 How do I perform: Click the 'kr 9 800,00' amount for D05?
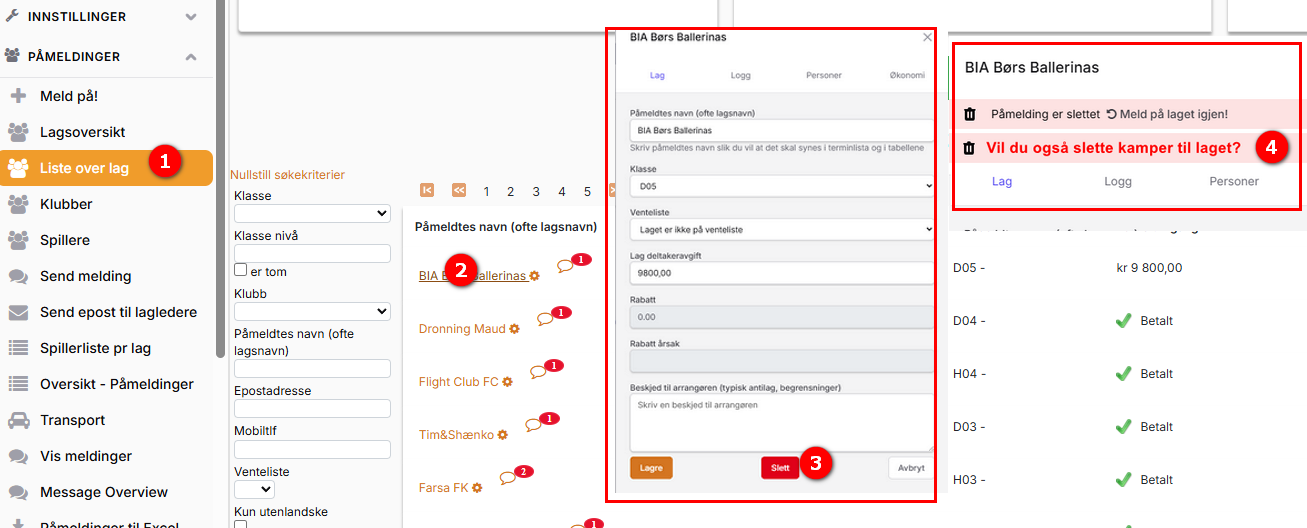pos(1149,268)
